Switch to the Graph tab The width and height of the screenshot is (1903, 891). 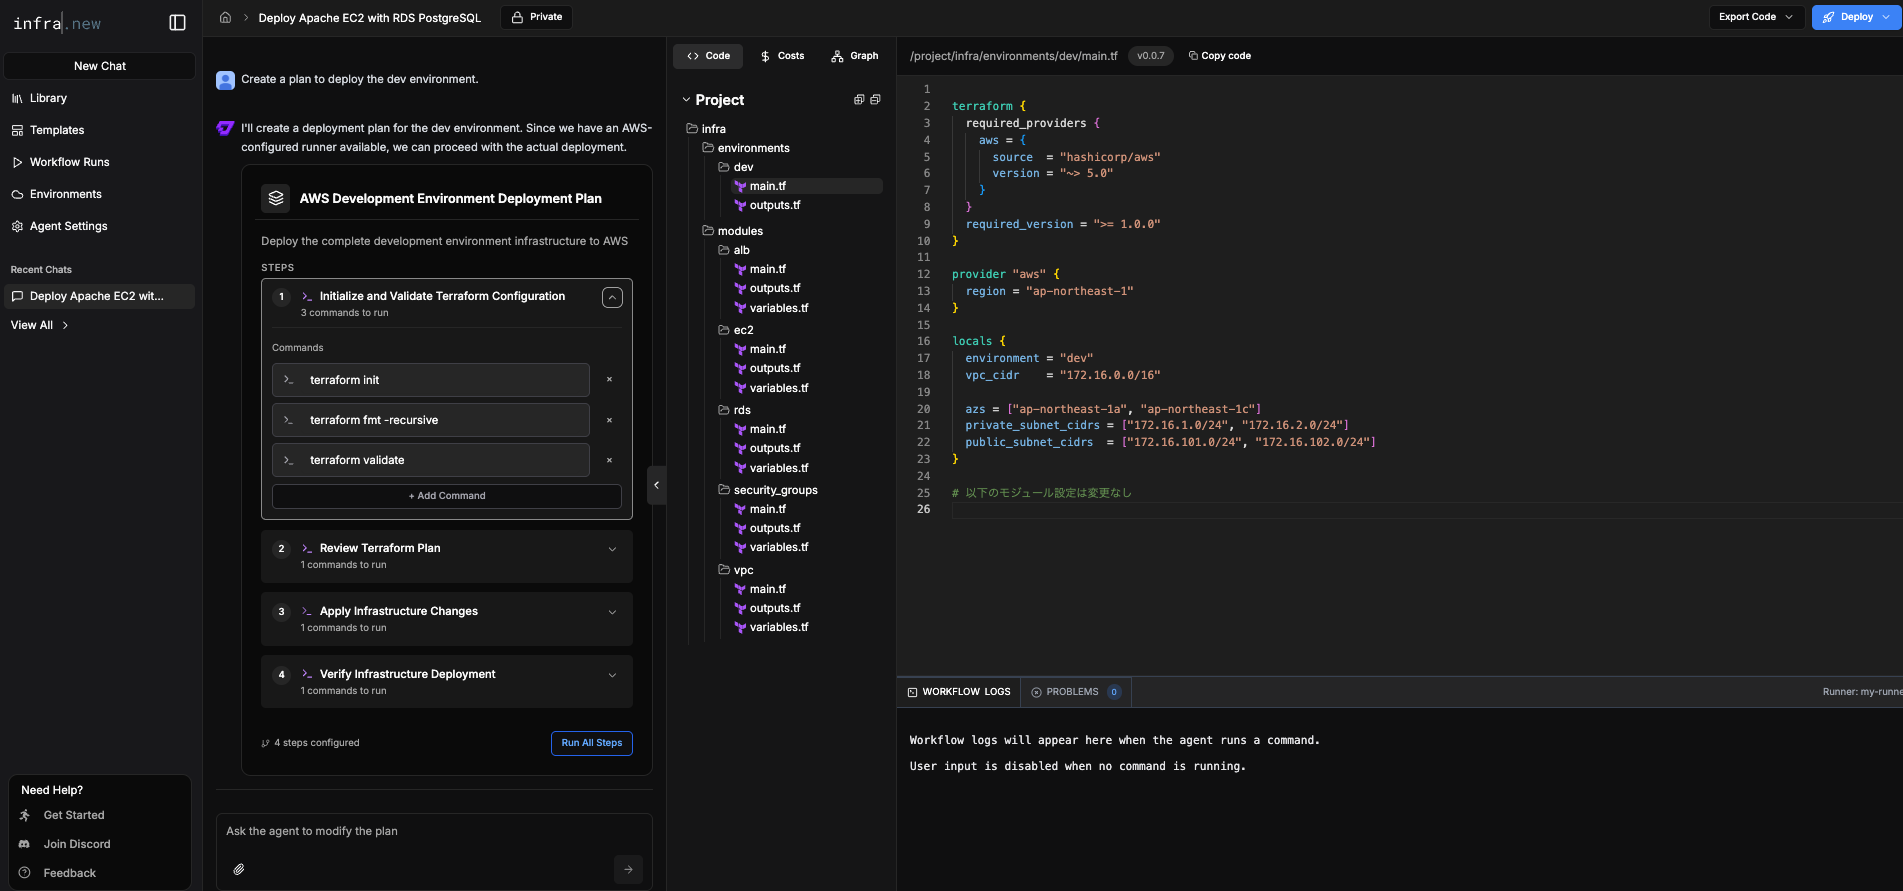[855, 56]
